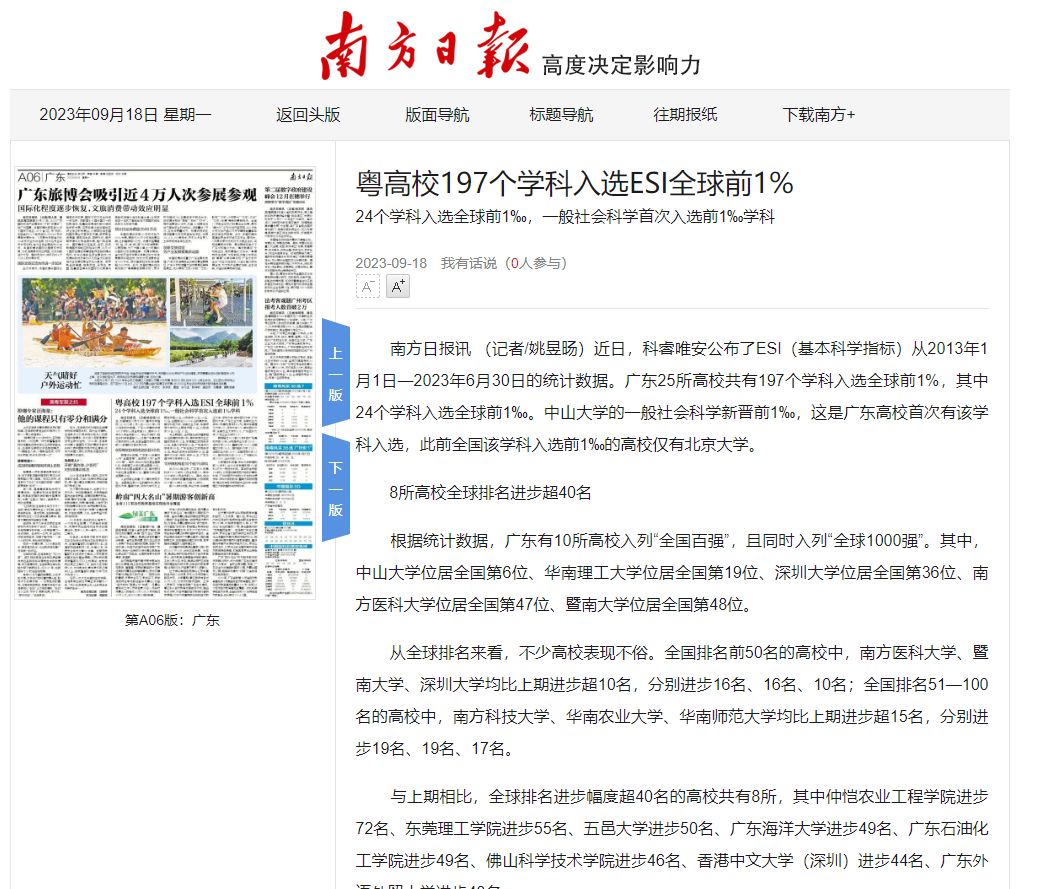Click the date 2023年09月18日 星期一
1040x889 pixels.
pos(125,115)
